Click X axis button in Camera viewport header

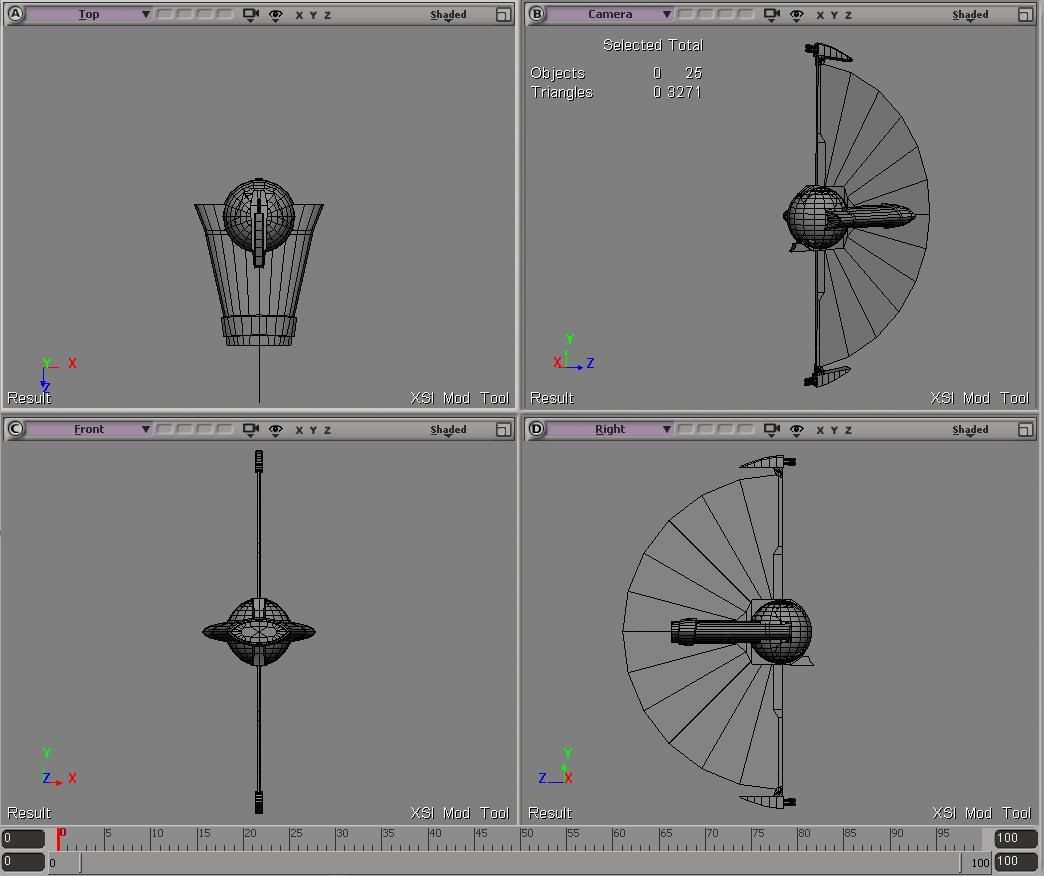click(x=820, y=15)
